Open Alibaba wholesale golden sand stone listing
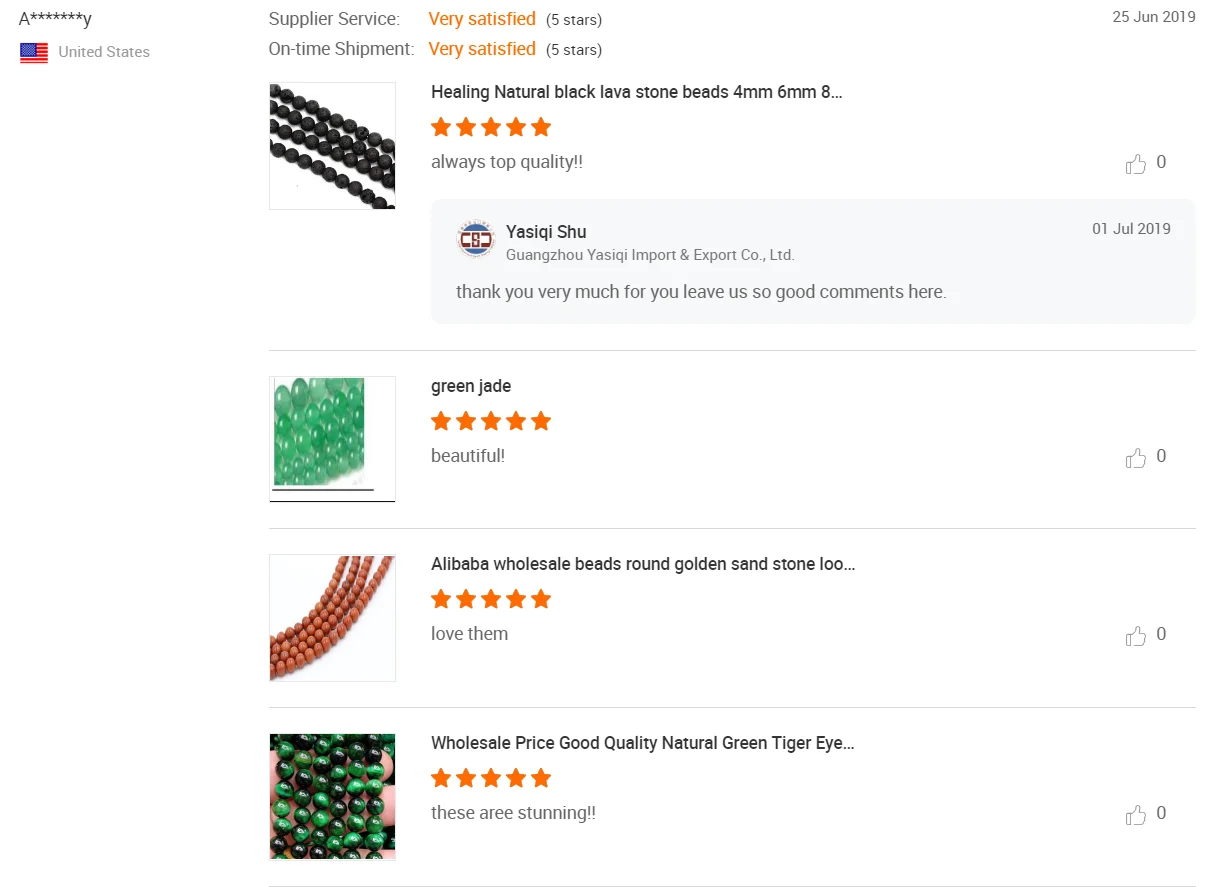The width and height of the screenshot is (1211, 887). 642,564
